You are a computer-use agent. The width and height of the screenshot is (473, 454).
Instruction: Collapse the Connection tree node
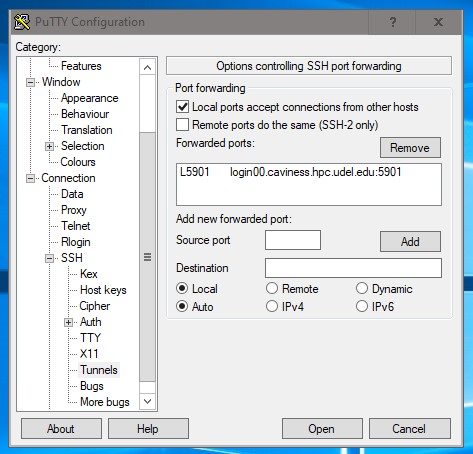[30, 178]
